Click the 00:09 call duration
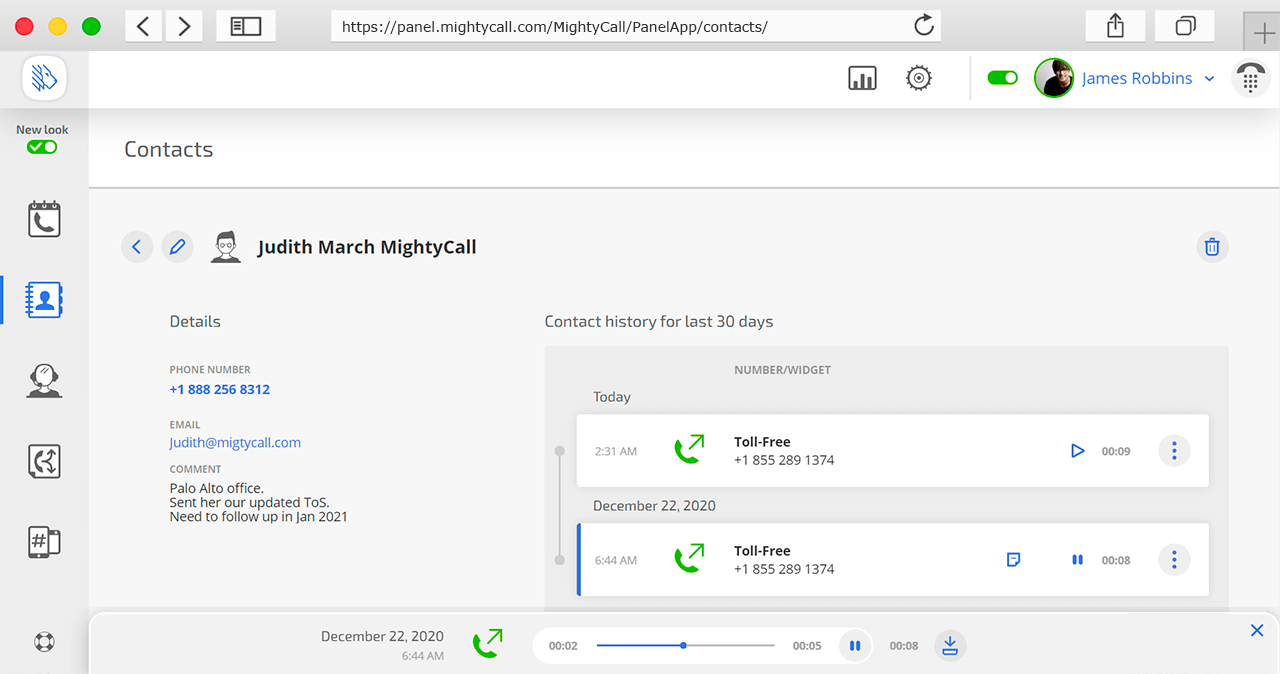 [x=1116, y=451]
